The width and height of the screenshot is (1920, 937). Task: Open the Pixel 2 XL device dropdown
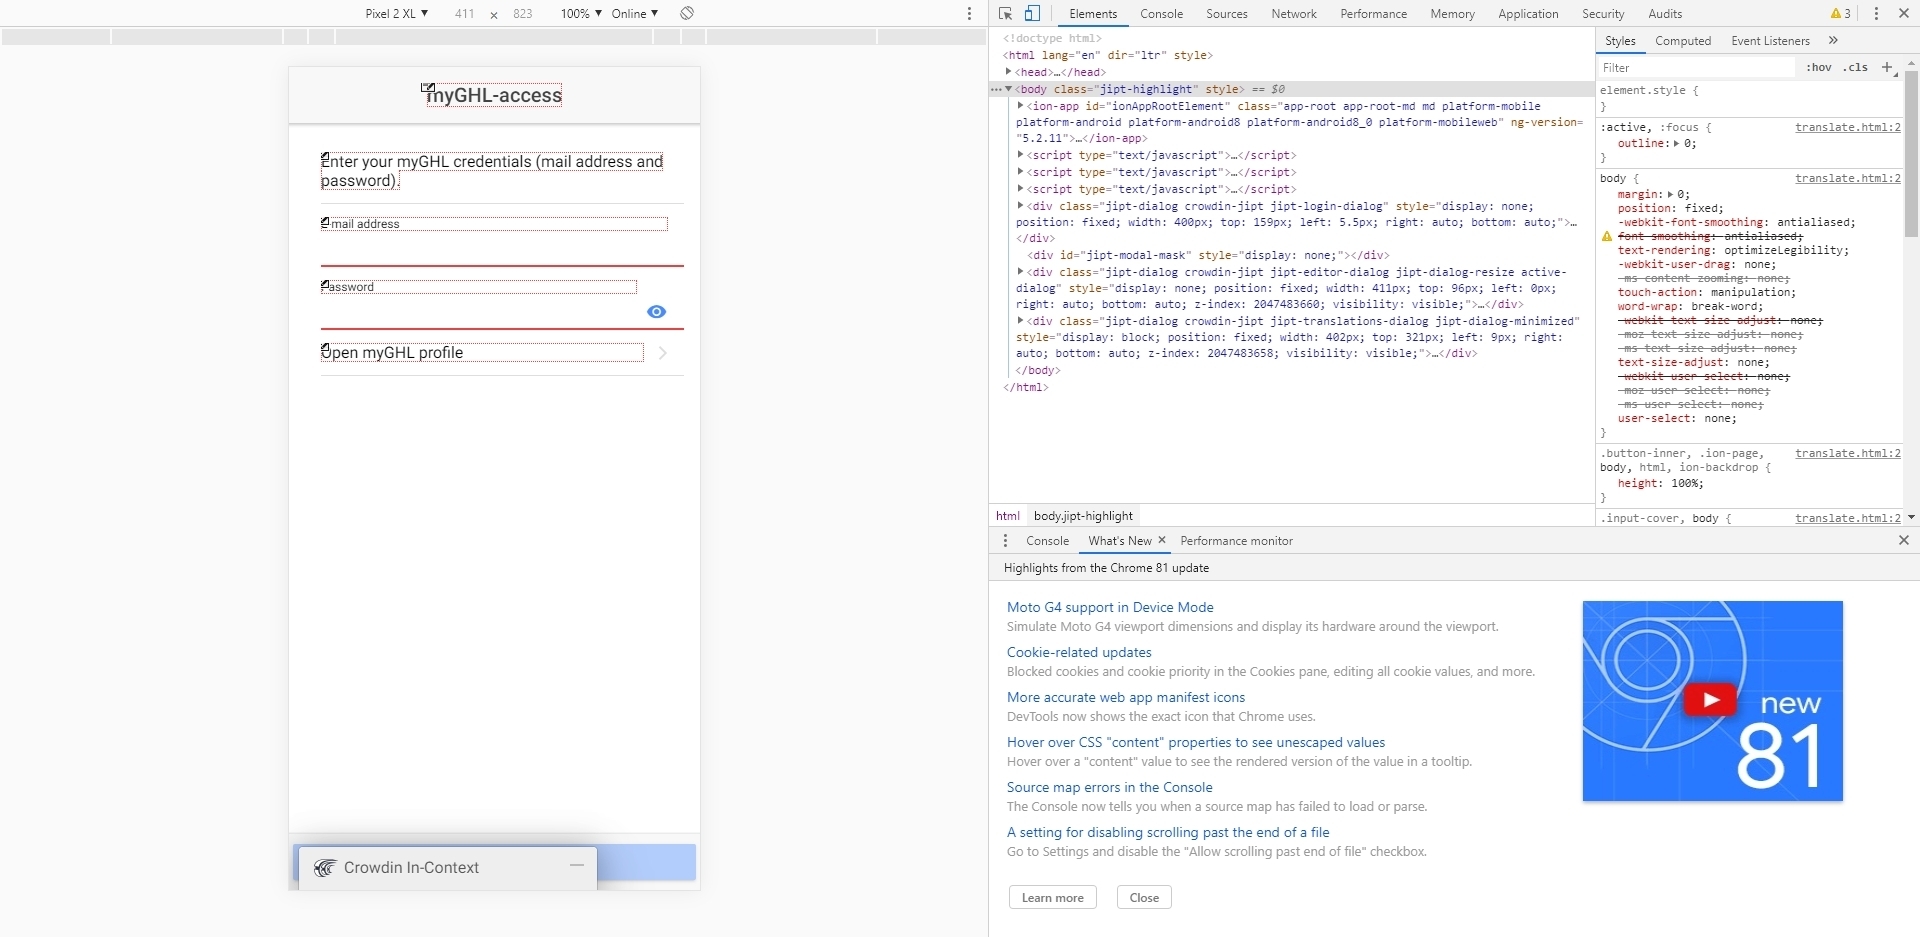396,13
